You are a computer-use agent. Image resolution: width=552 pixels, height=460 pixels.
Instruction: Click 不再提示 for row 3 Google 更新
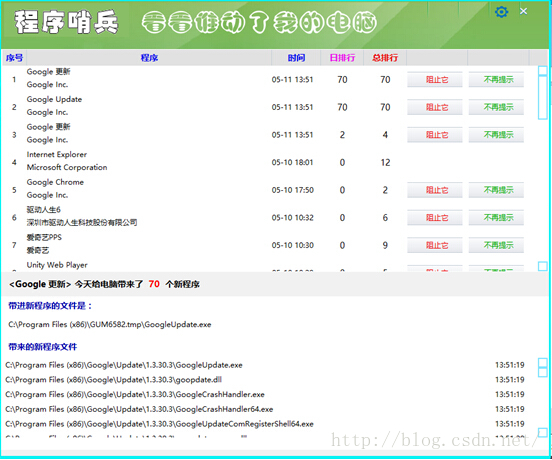click(x=496, y=135)
